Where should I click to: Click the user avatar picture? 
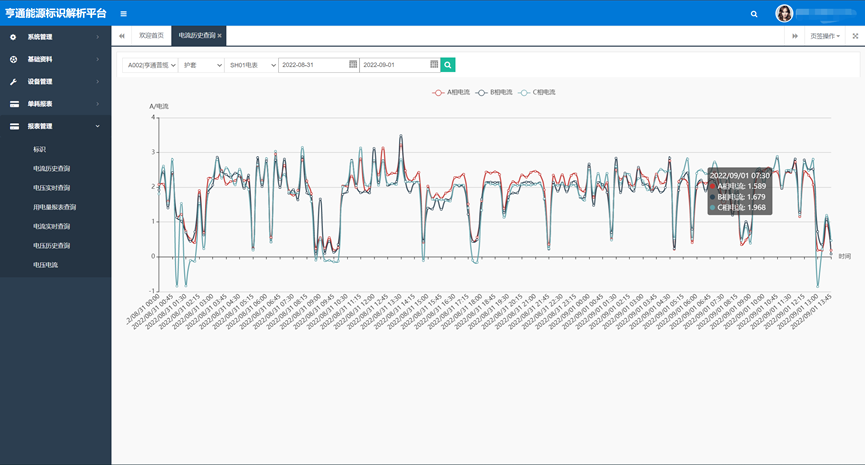click(785, 13)
